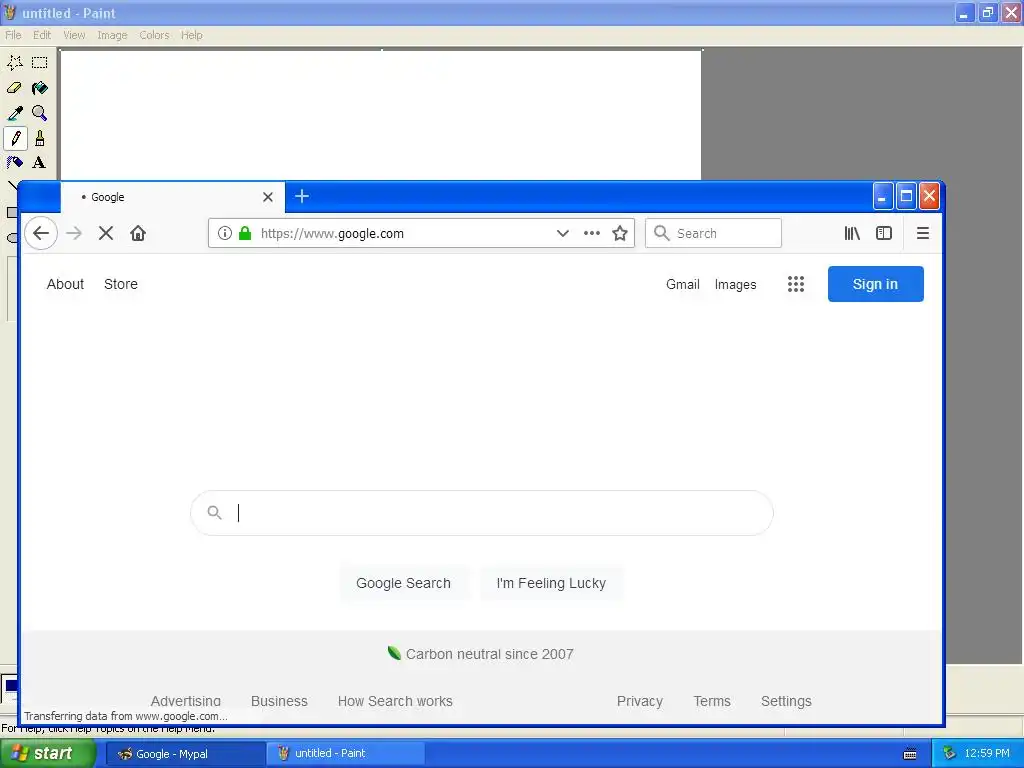Open Carbon neutral since 2007 link
This screenshot has height=768, width=1024.
(x=481, y=654)
